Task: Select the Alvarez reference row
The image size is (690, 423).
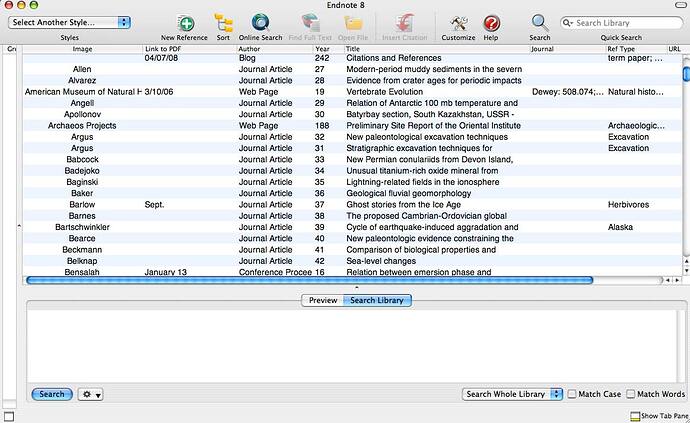Action: (352, 81)
